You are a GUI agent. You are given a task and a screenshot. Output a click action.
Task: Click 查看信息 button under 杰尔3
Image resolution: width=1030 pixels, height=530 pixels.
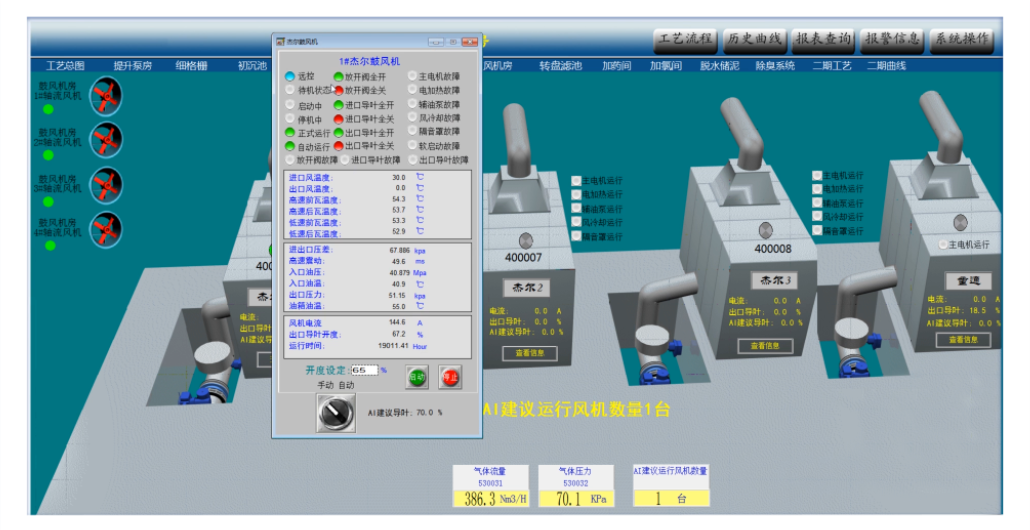click(x=765, y=345)
